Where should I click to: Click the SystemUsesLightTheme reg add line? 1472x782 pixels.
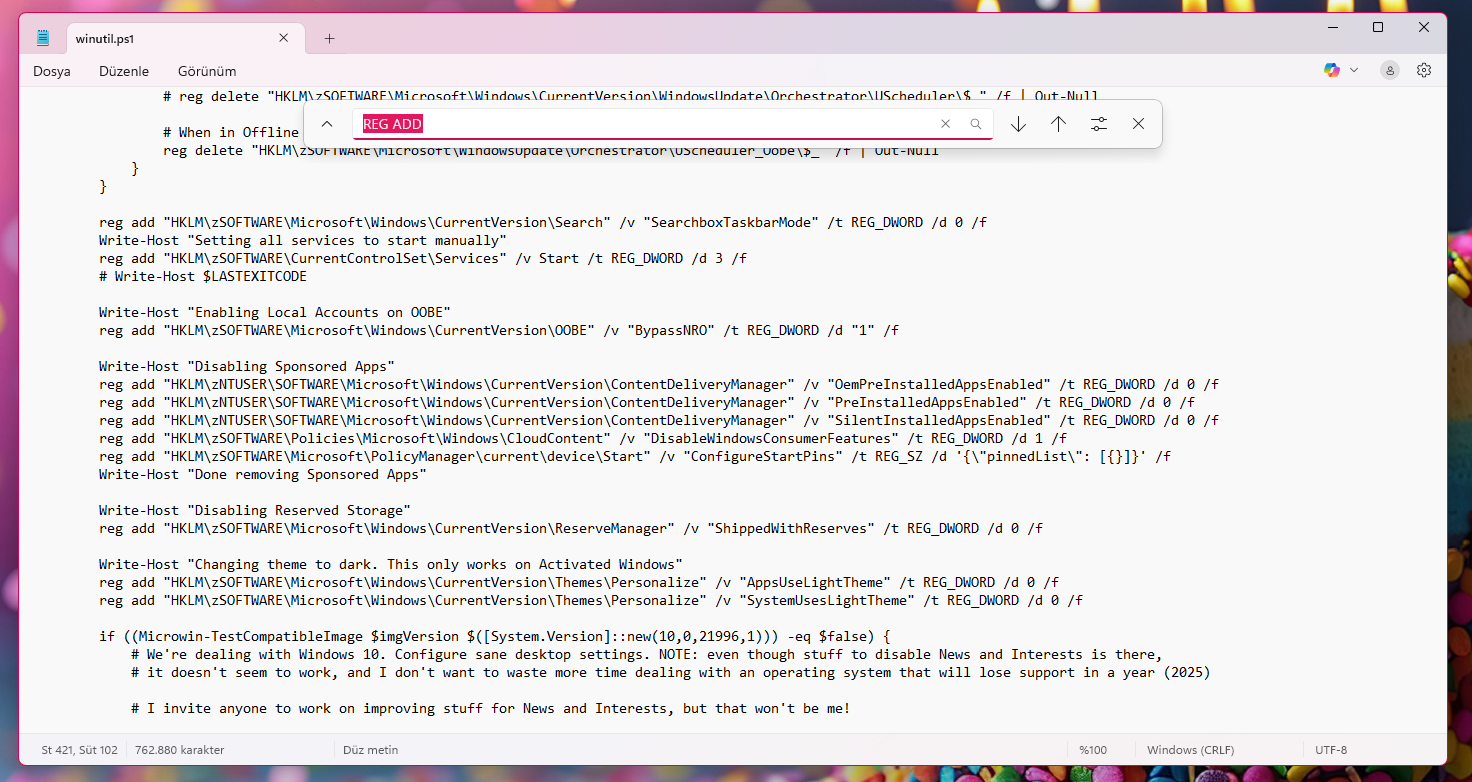[x=591, y=600]
